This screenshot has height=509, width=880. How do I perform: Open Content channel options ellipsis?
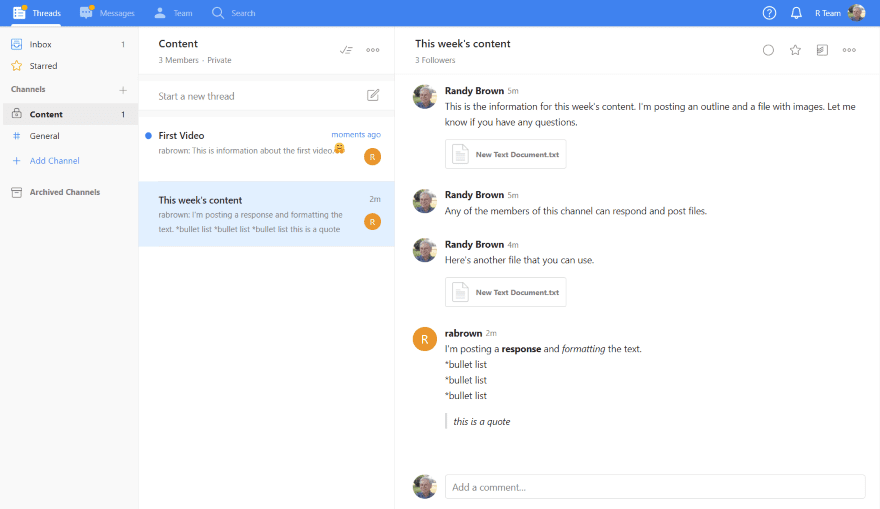pos(373,50)
